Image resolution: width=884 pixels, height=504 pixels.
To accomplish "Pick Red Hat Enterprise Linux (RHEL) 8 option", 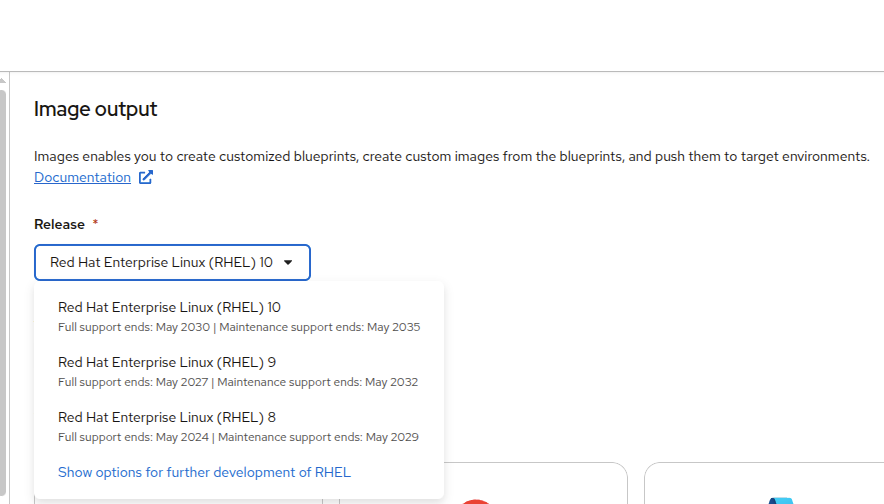I will coord(239,427).
